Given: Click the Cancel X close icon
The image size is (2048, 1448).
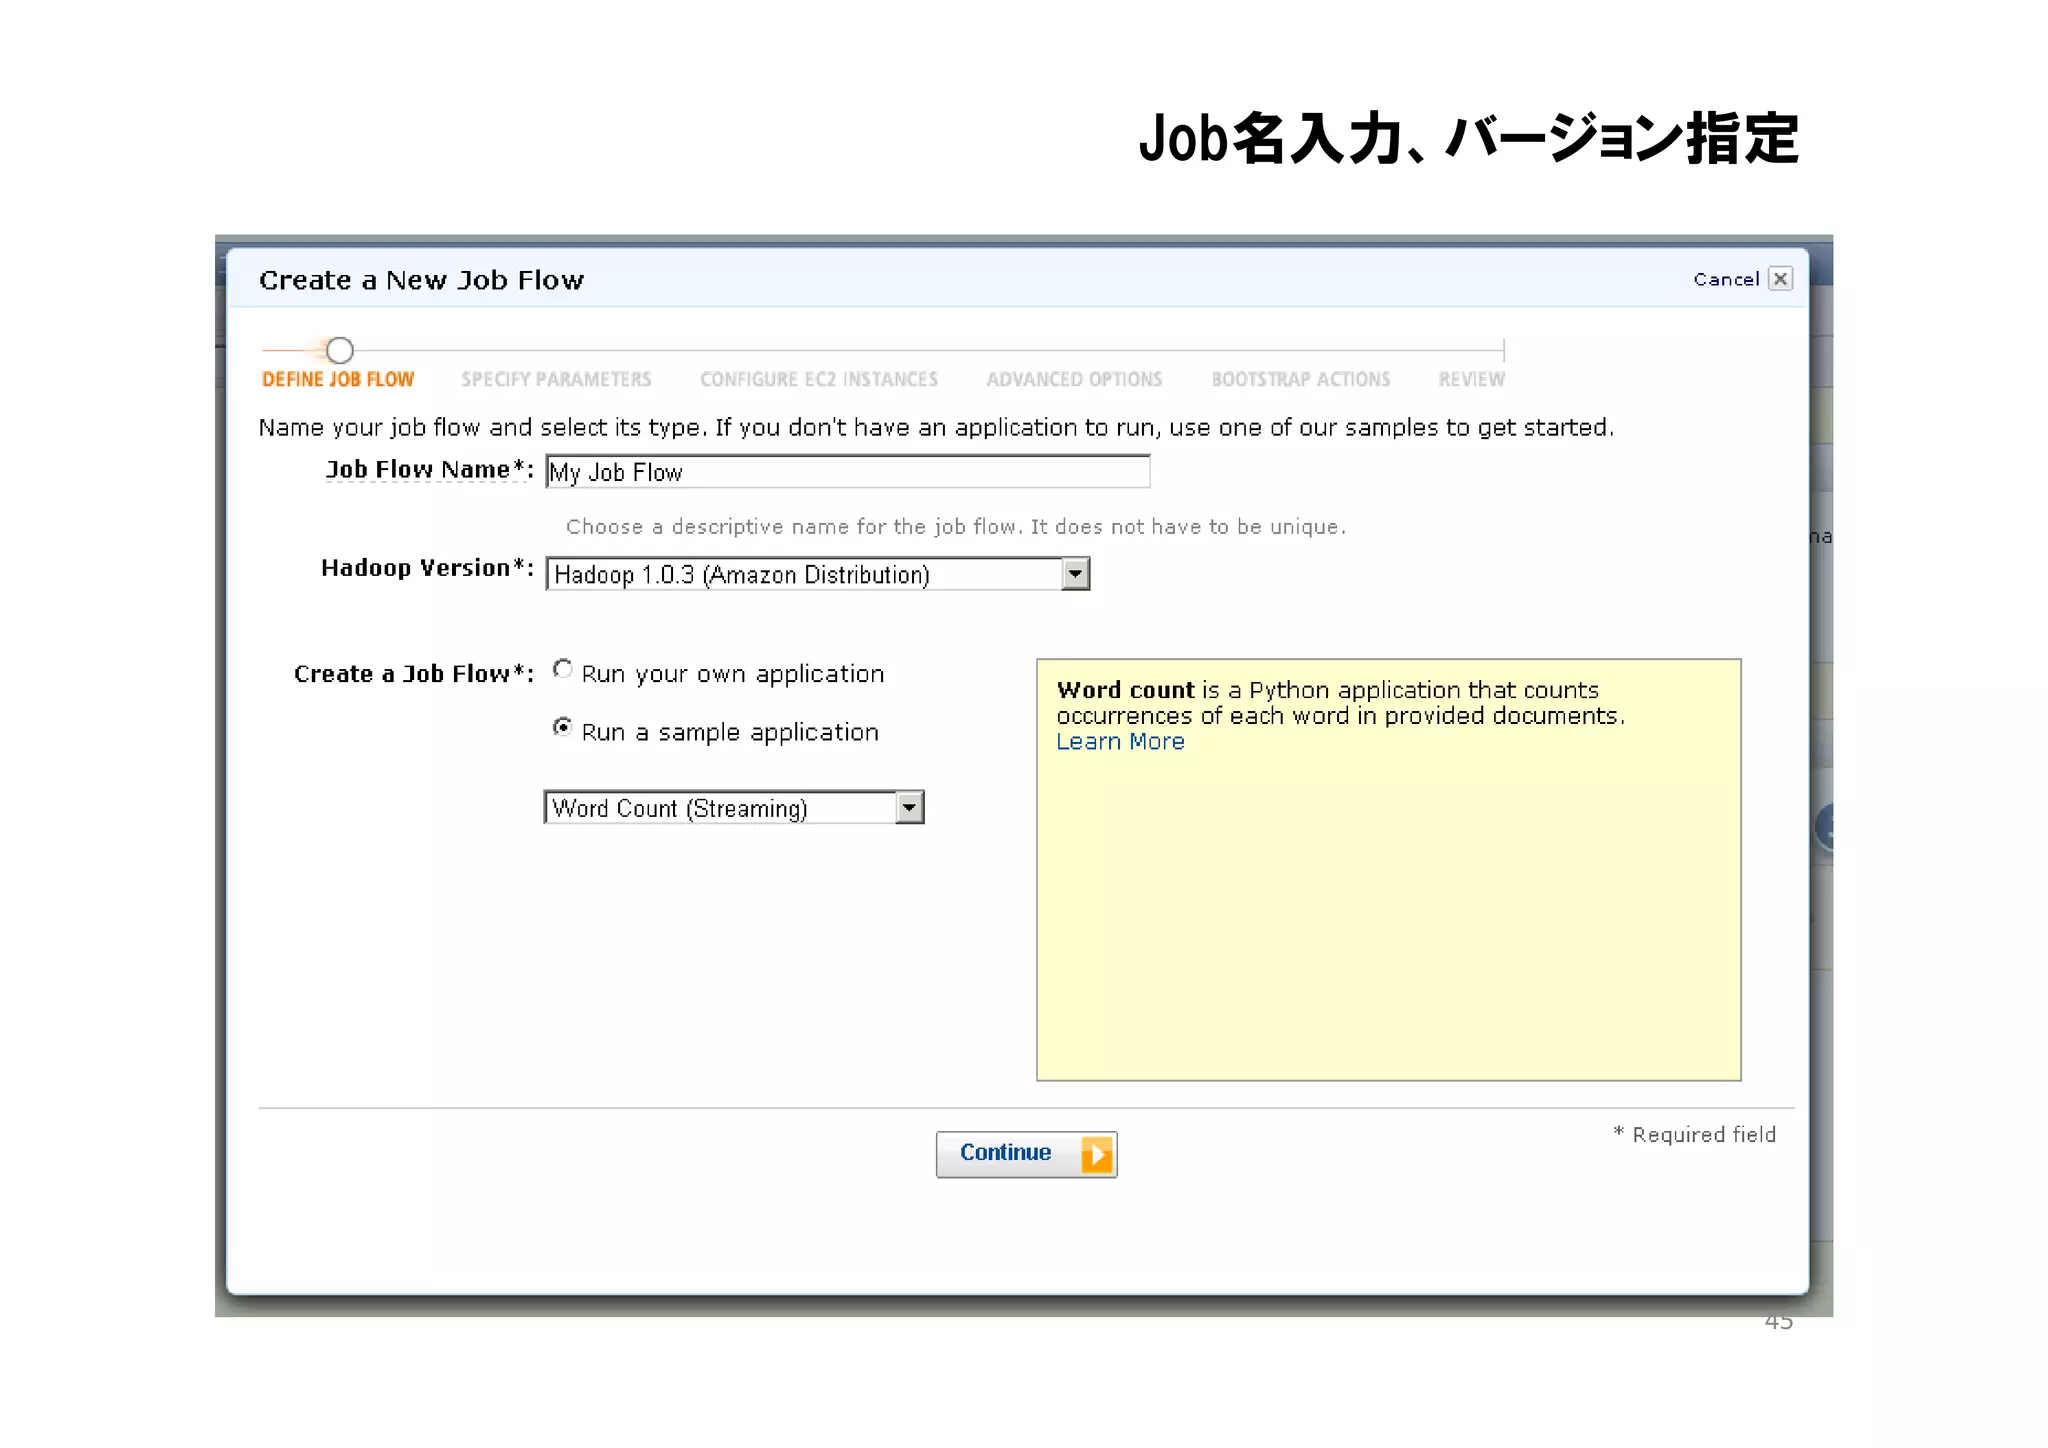Looking at the screenshot, I should 1780,279.
